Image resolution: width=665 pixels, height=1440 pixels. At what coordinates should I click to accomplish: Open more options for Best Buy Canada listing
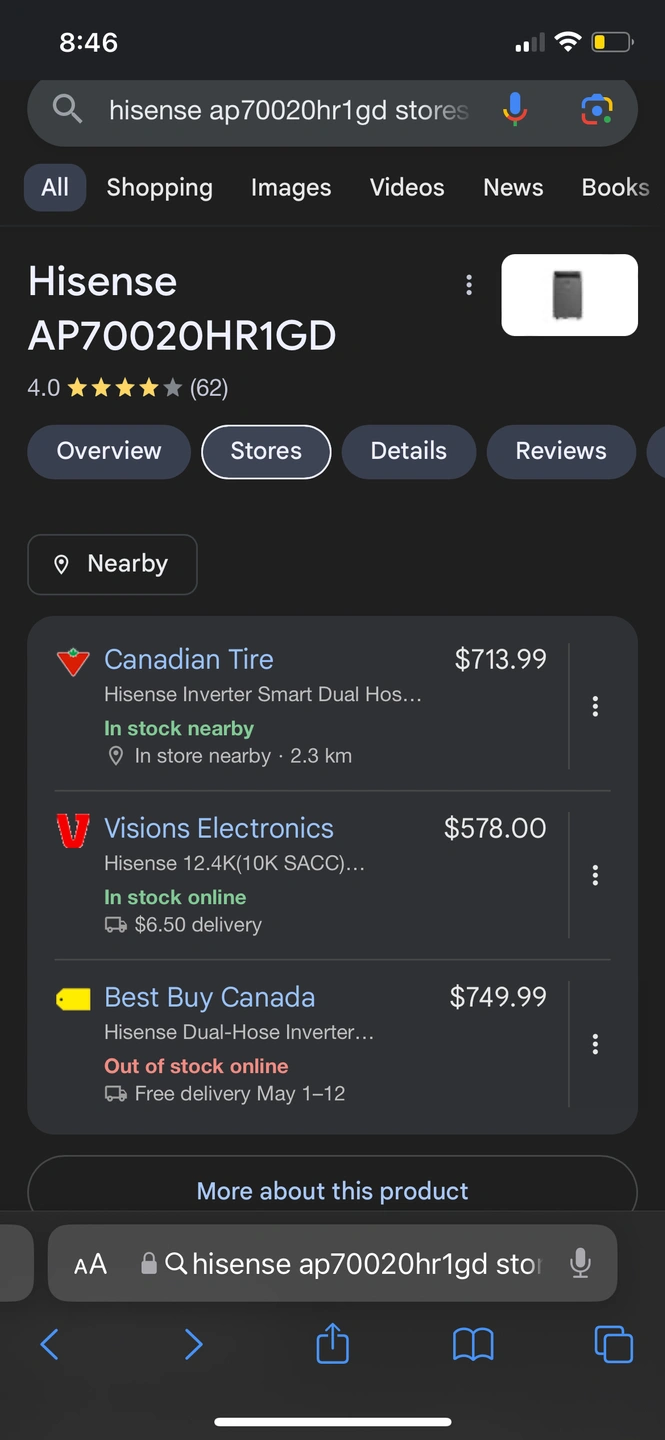(x=595, y=1044)
